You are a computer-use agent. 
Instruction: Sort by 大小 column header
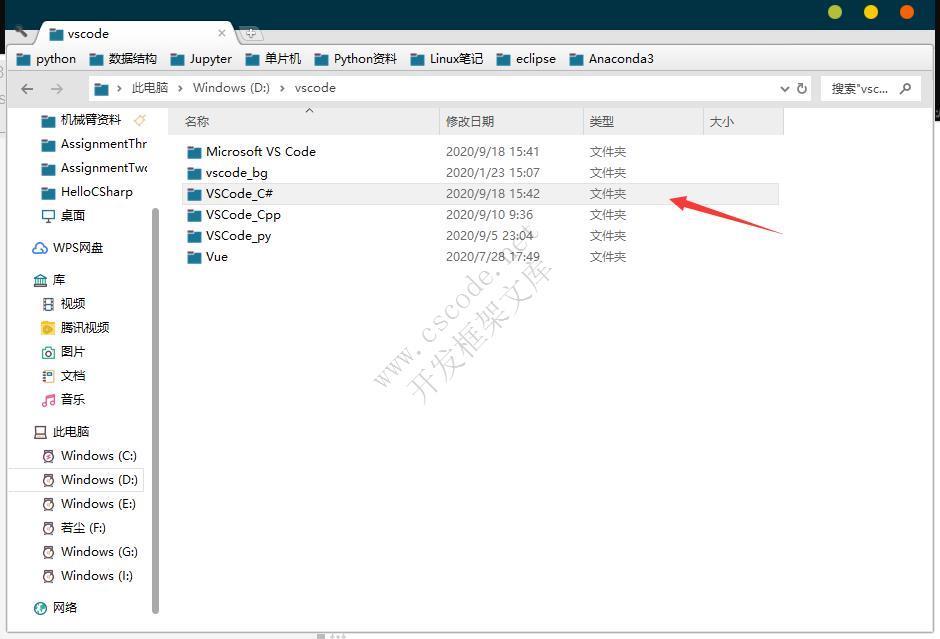pyautogui.click(x=743, y=122)
